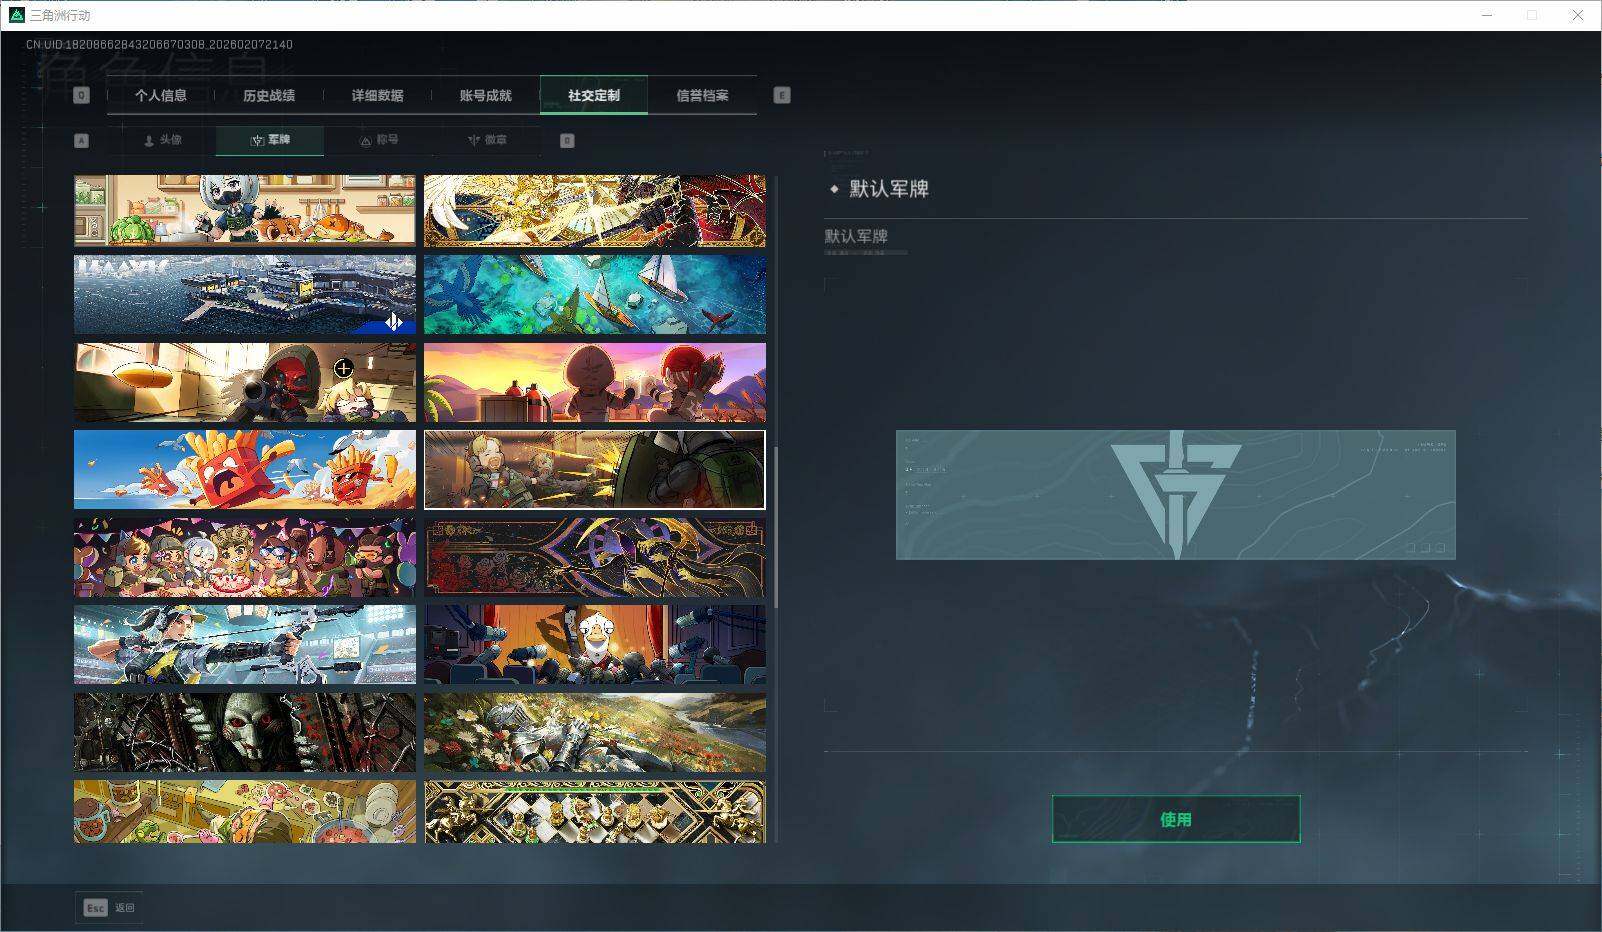Viewport: 1602px width, 932px height.
Task: Open the 账号成就 tab
Action: (485, 95)
